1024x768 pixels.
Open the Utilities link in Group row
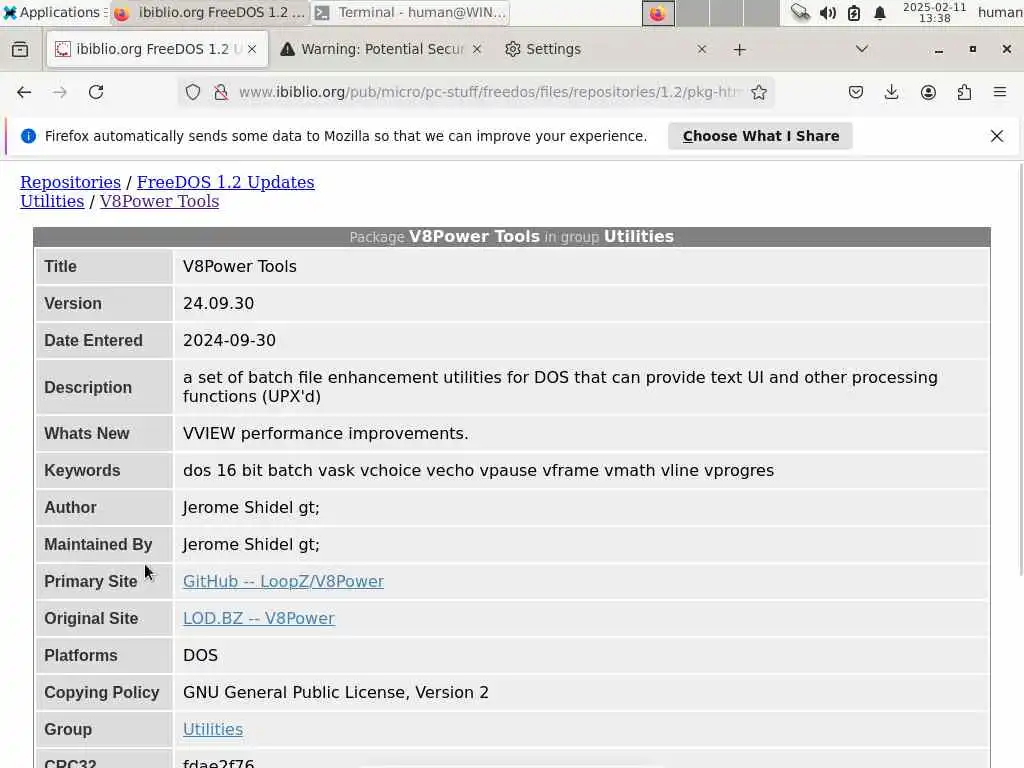click(x=213, y=729)
